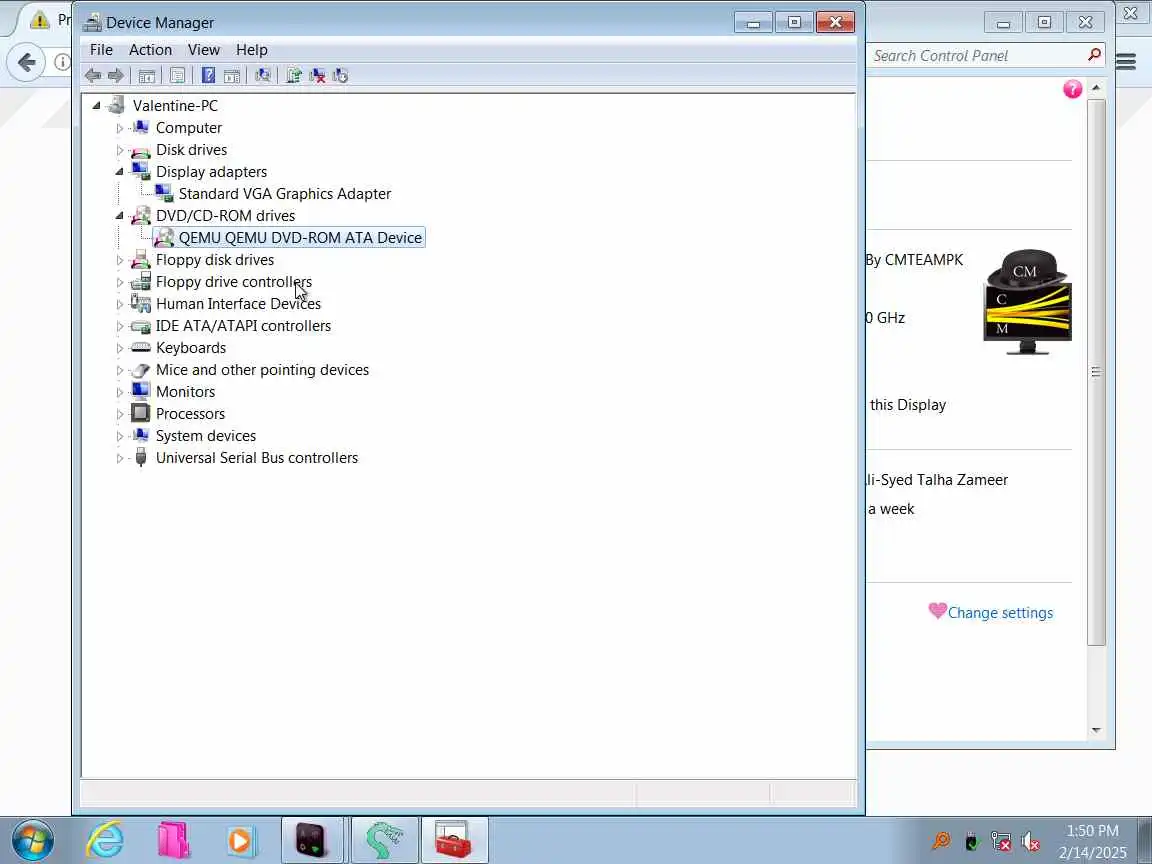The width and height of the screenshot is (1152, 864).
Task: Expand the Disk drives category
Action: click(x=119, y=150)
